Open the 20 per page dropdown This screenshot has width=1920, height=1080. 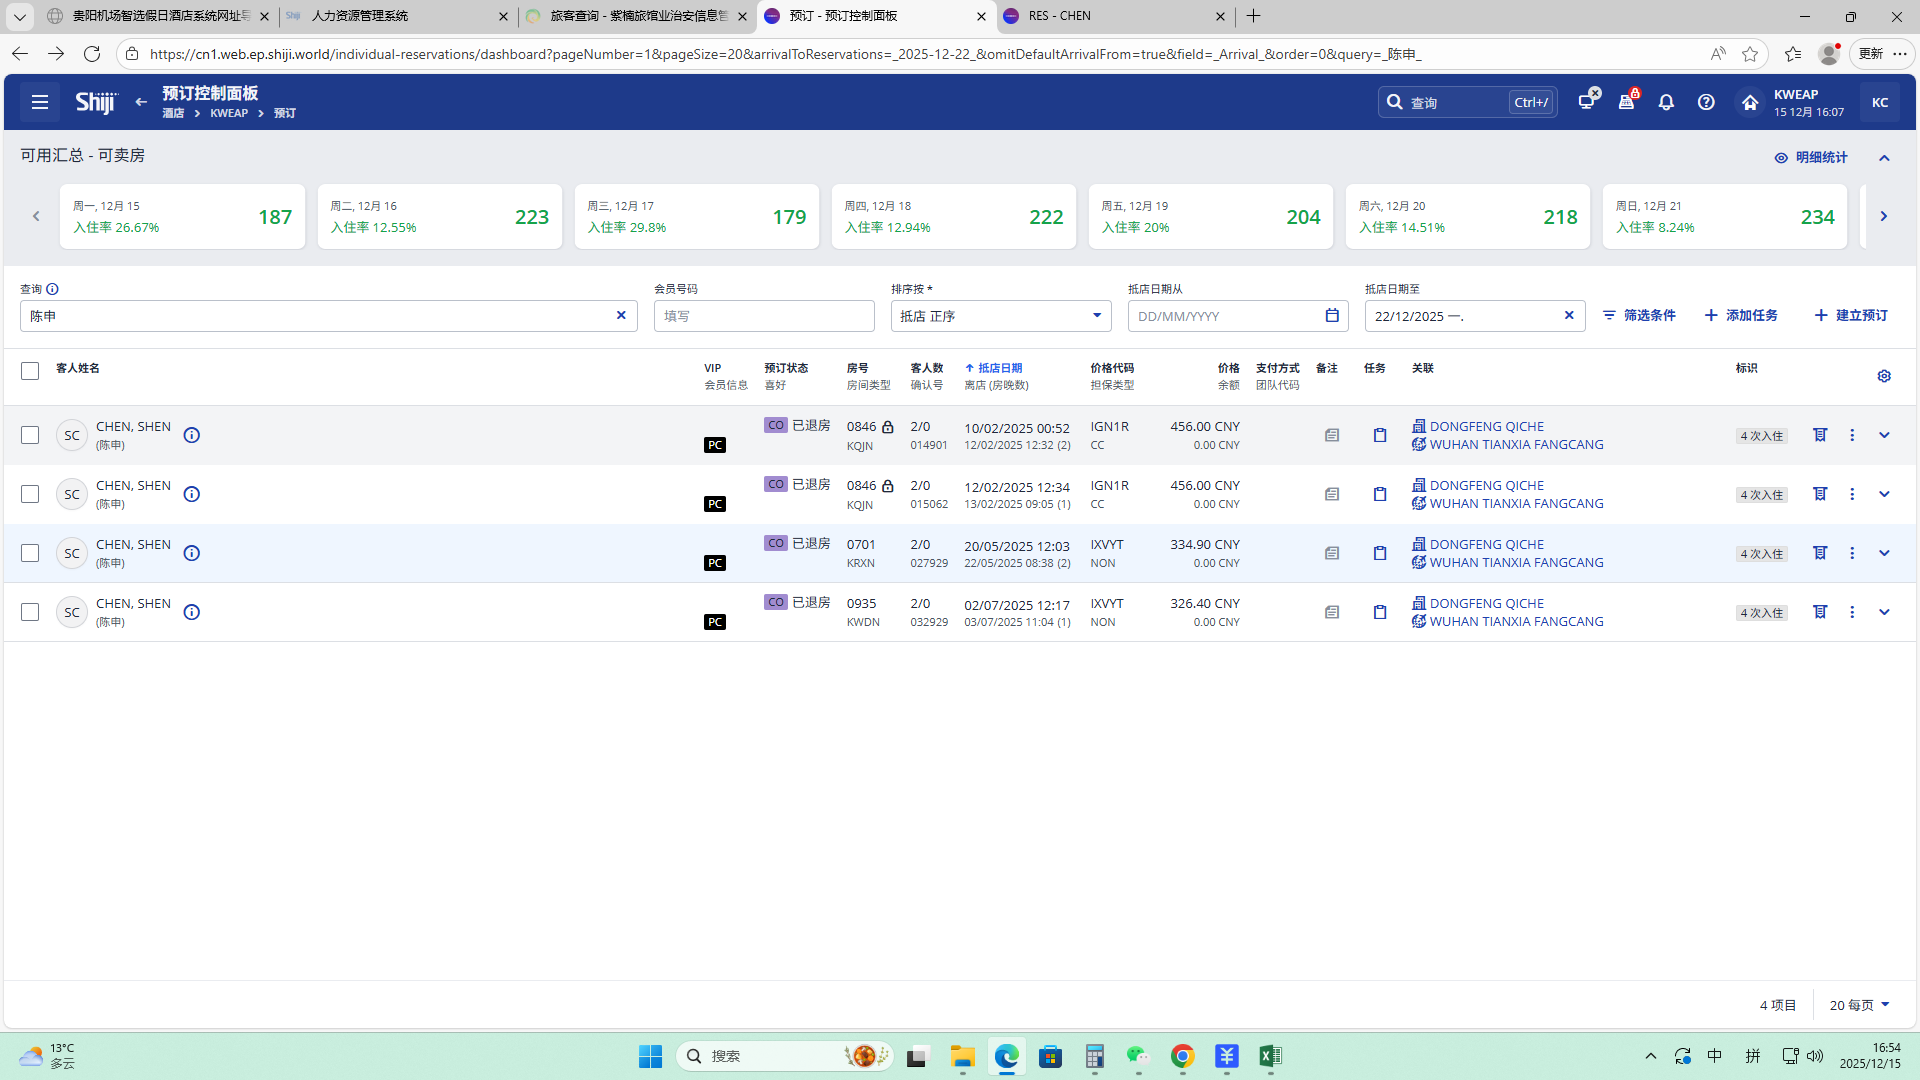point(1859,1005)
